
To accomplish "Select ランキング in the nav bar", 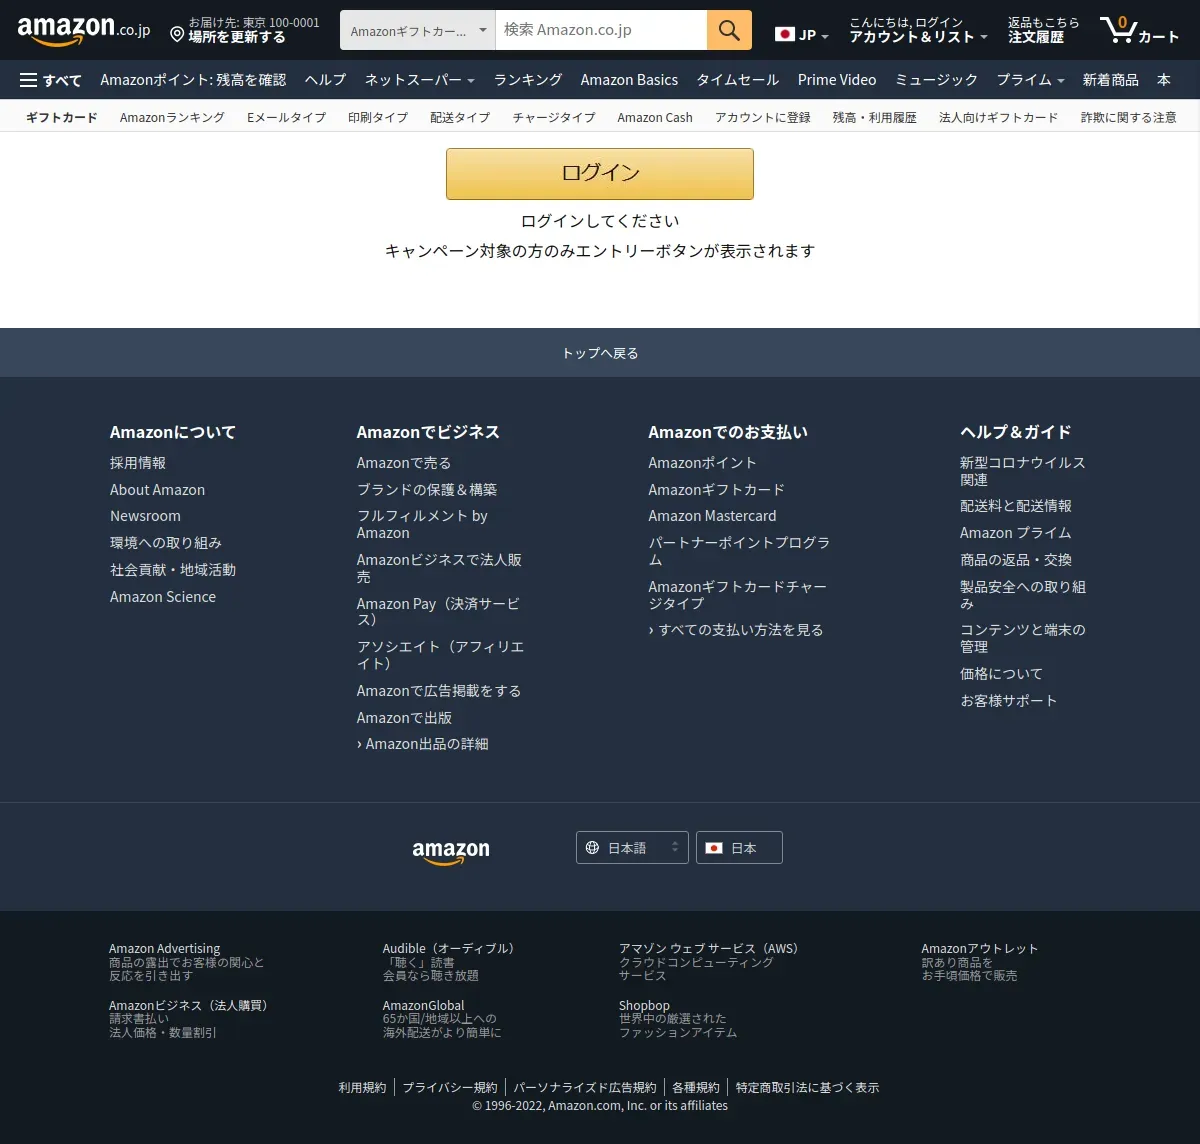I will pos(528,80).
